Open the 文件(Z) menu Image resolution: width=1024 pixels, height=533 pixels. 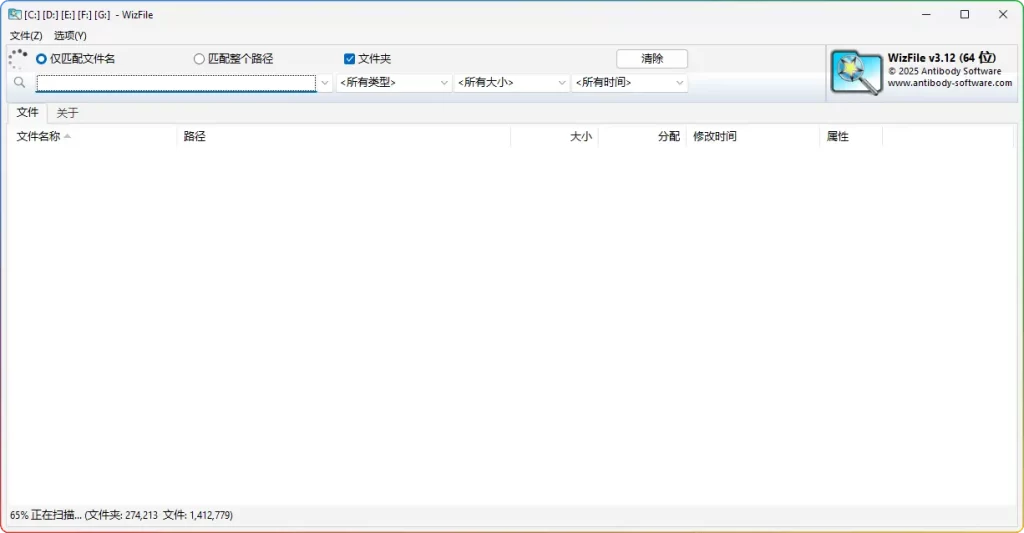(26, 35)
